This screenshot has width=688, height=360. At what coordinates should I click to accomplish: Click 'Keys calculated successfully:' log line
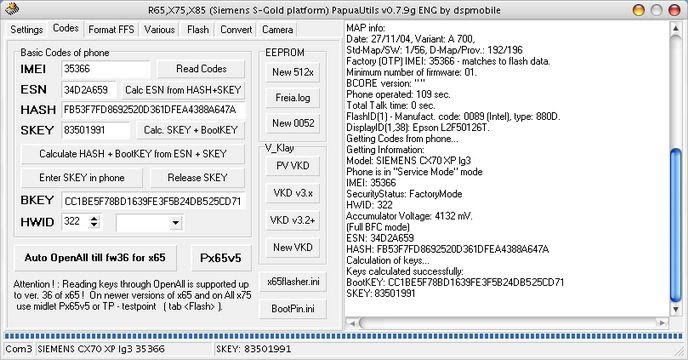404,271
